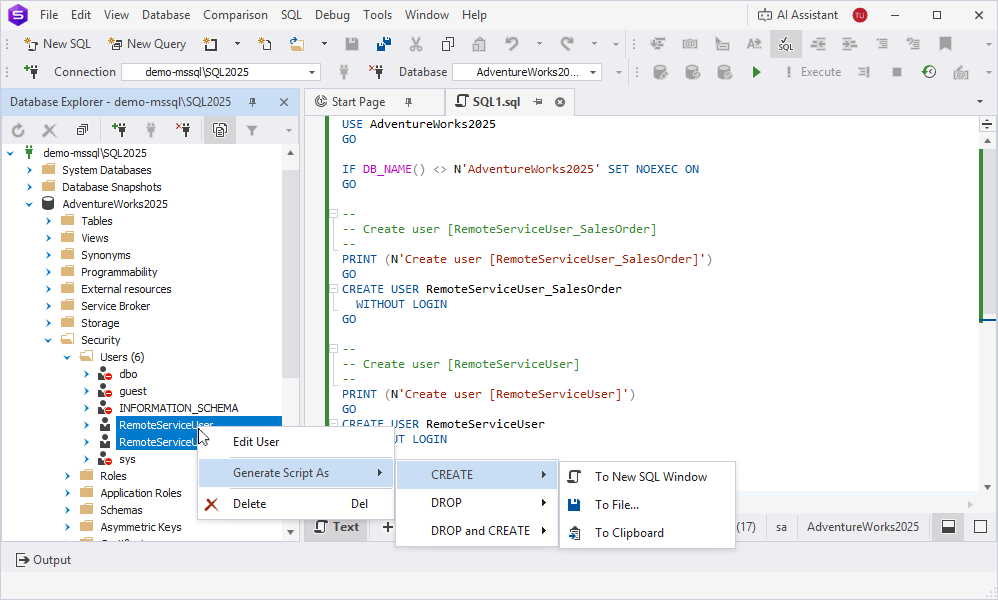
Task: Click the Cut scissors icon
Action: [416, 44]
